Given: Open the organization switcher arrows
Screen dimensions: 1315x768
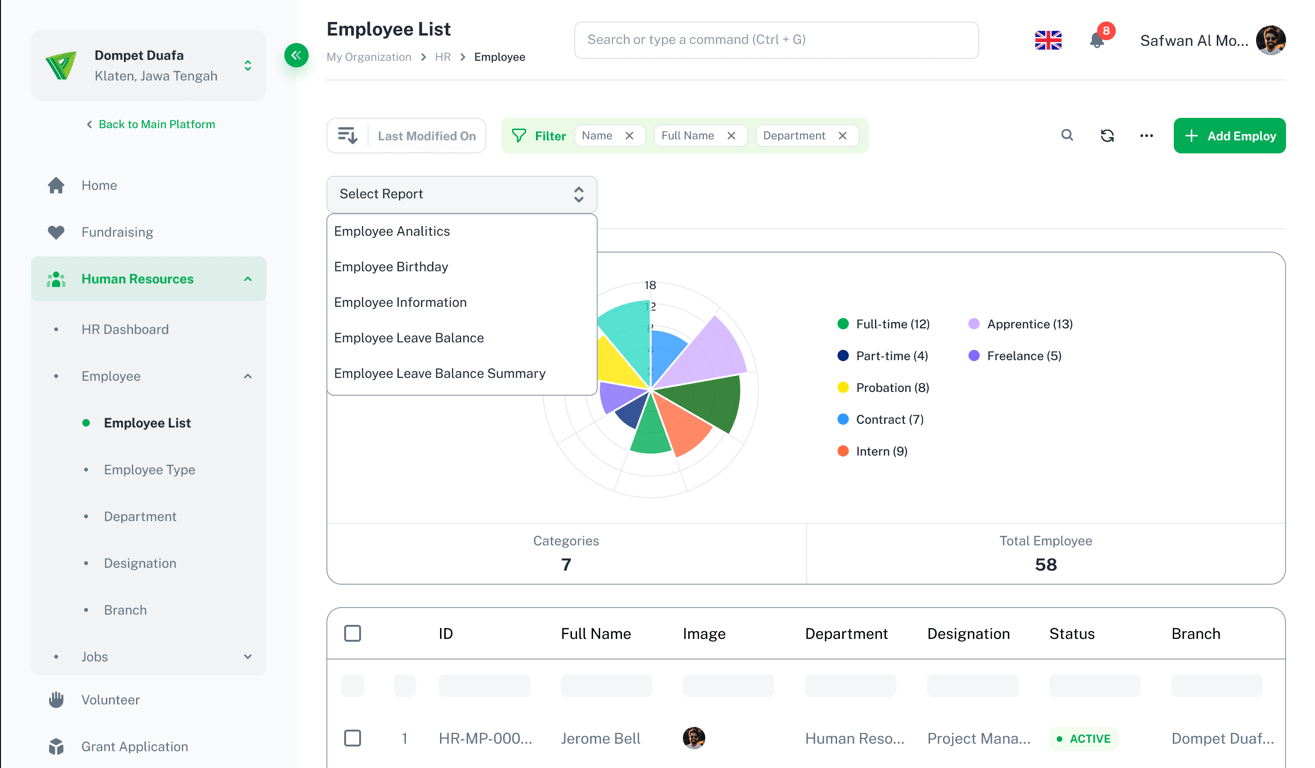Looking at the screenshot, I should point(248,66).
